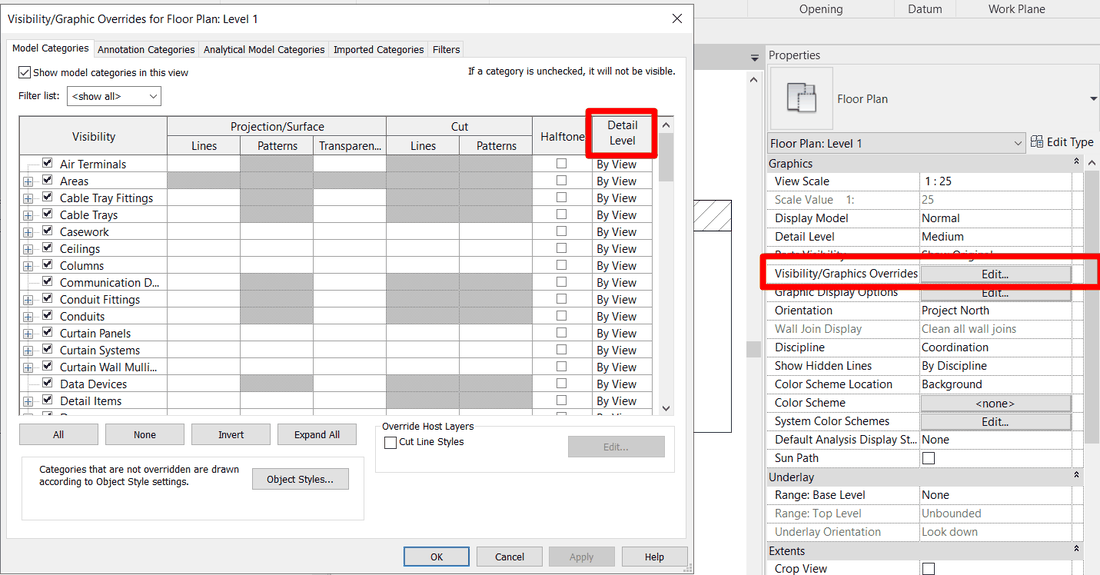Select the Communication D... category row

[109, 283]
